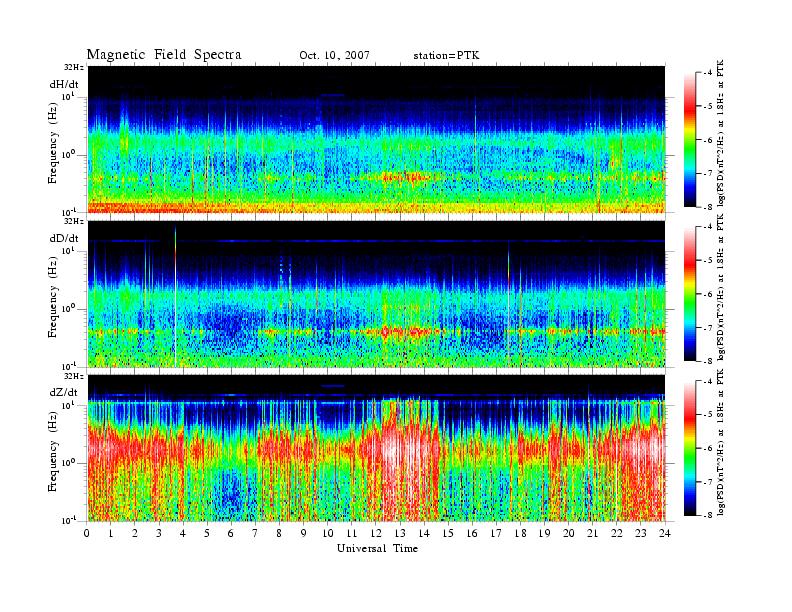Click the "-6" value on the dD/dt color scale
This screenshot has width=792, height=612.
click(706, 294)
